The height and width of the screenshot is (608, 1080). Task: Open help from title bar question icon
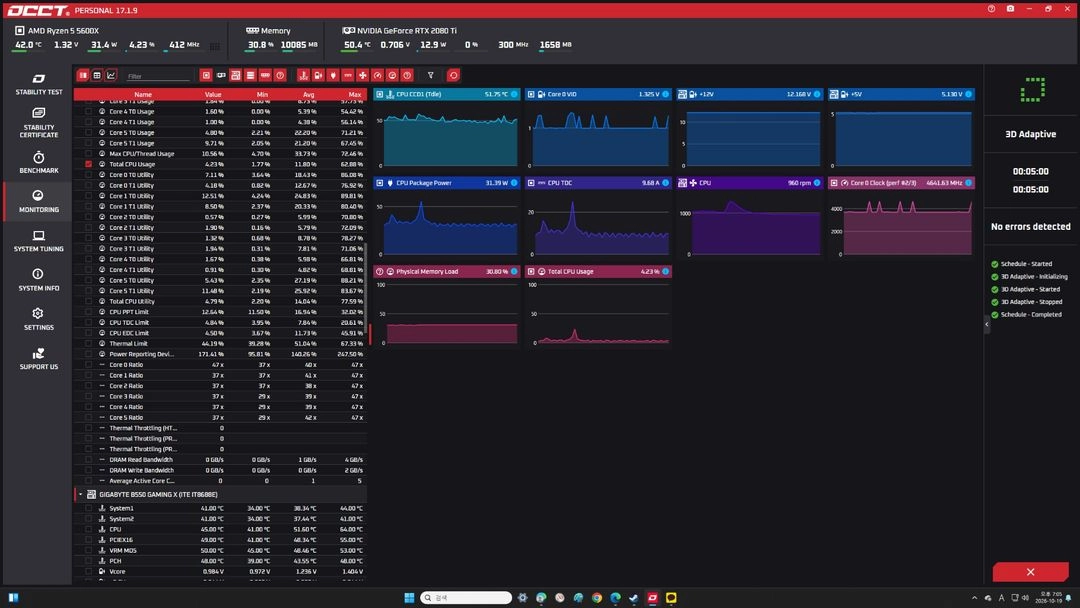pyautogui.click(x=991, y=9)
